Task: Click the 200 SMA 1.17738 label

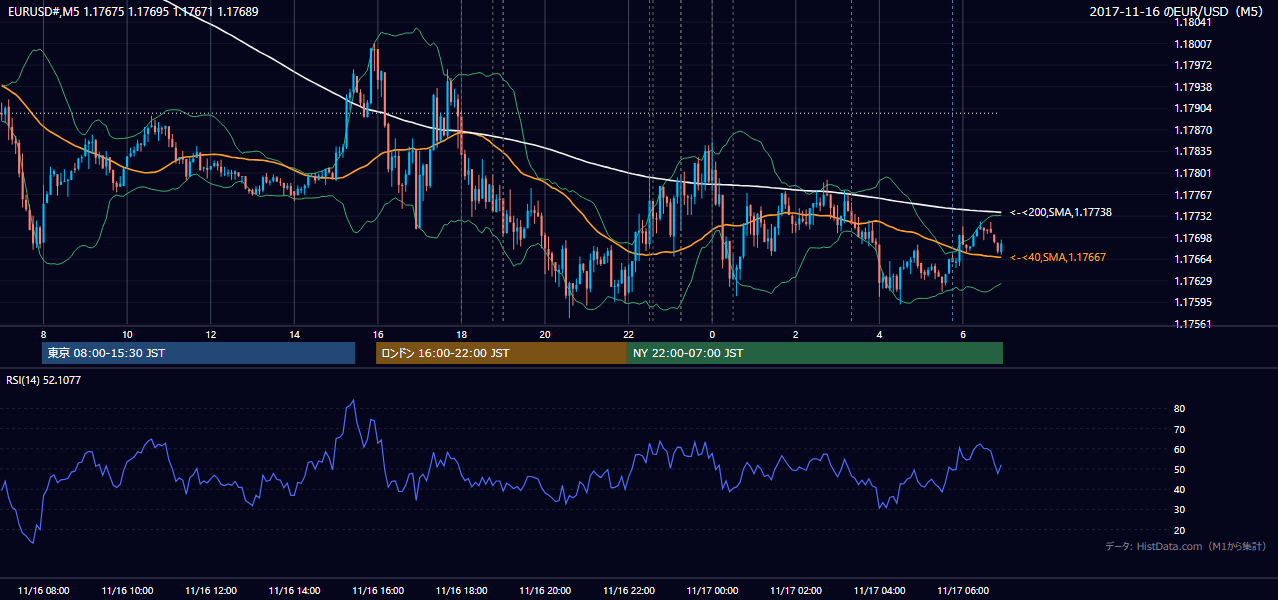Action: tap(1061, 212)
